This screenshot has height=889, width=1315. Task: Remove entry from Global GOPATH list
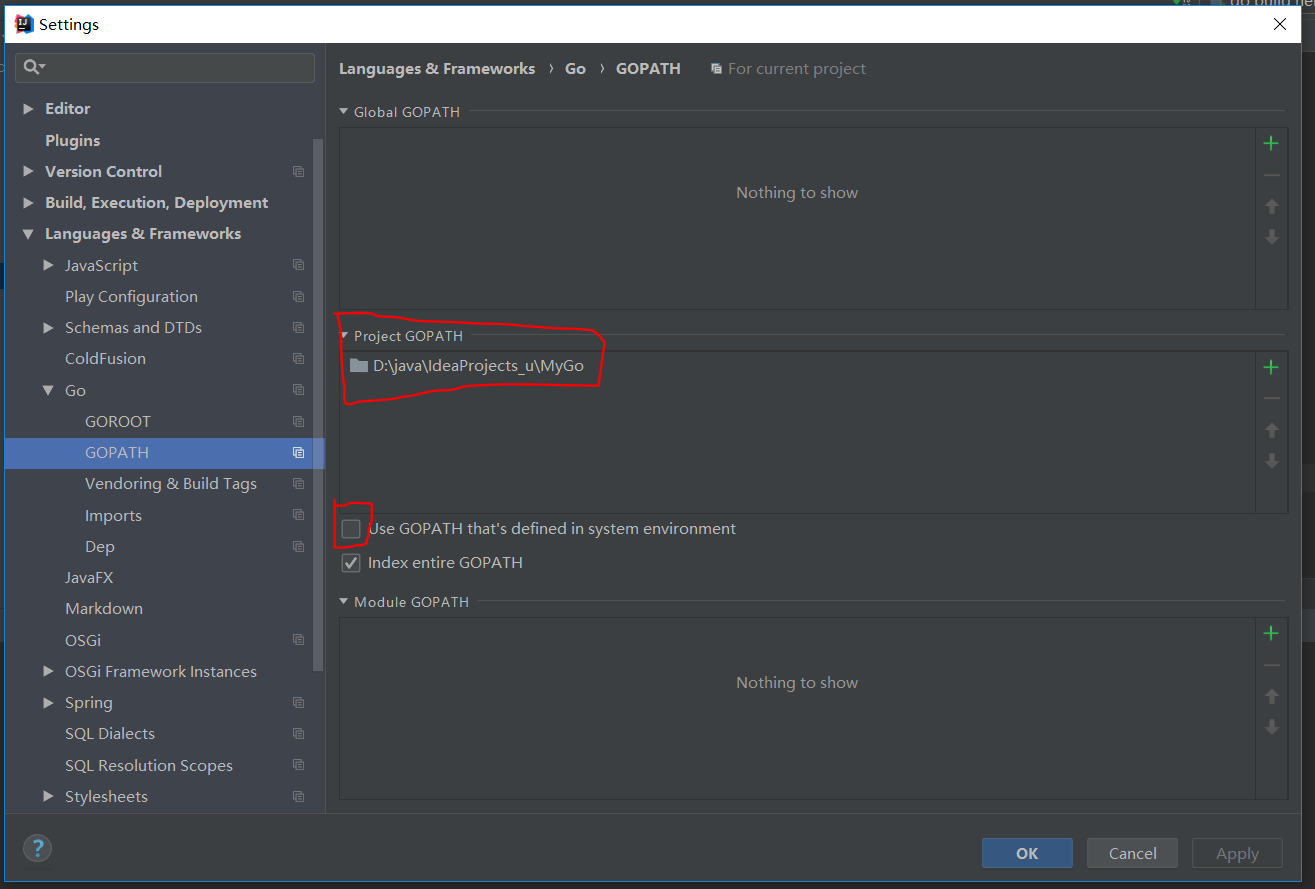[1271, 175]
